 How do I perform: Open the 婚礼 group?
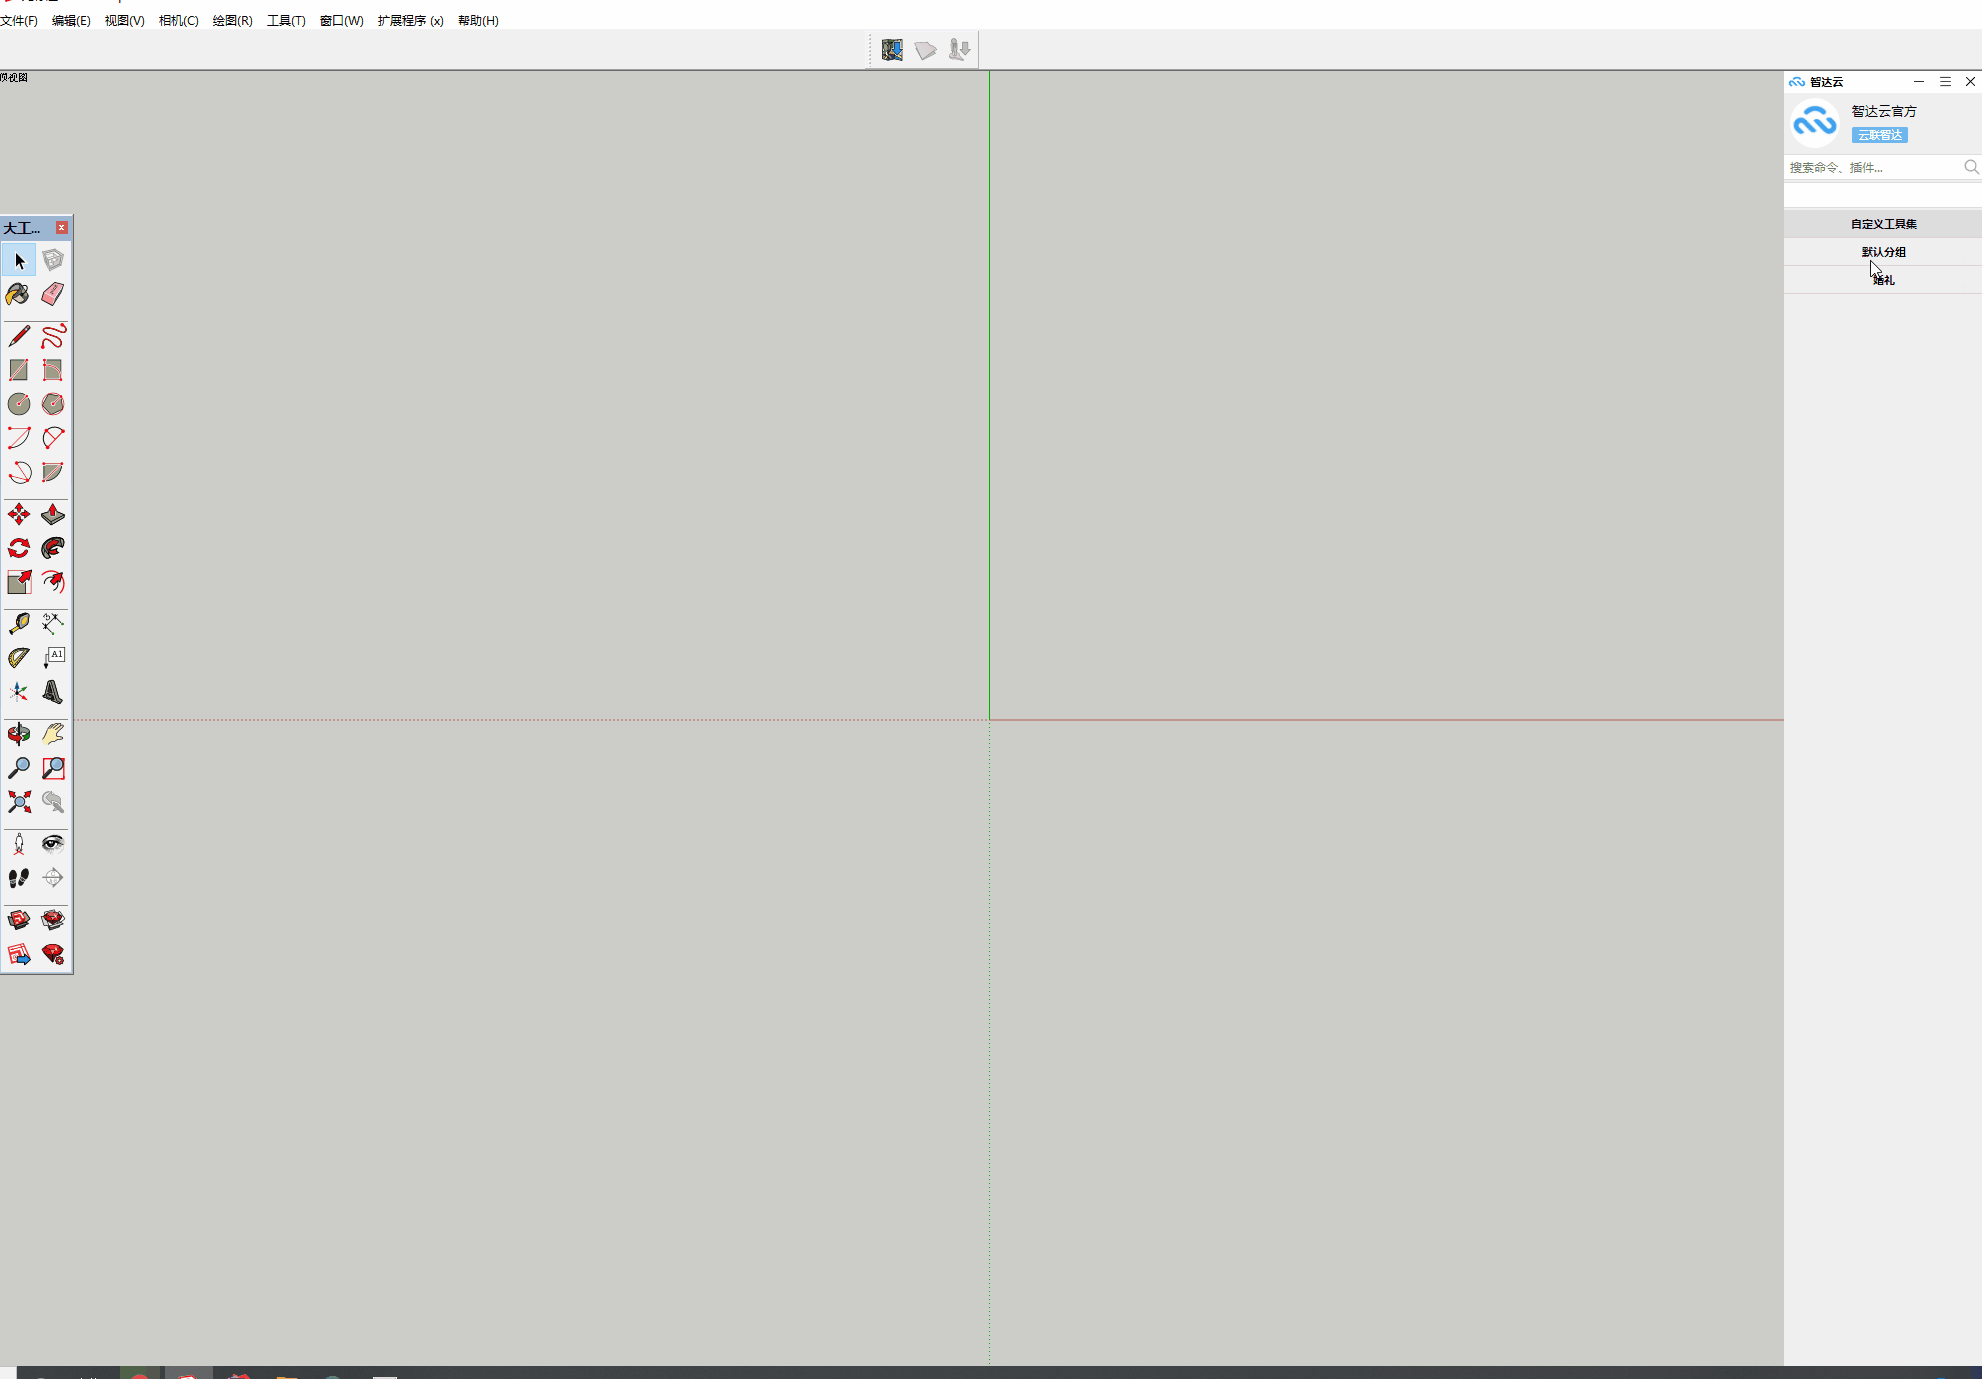tap(1883, 280)
